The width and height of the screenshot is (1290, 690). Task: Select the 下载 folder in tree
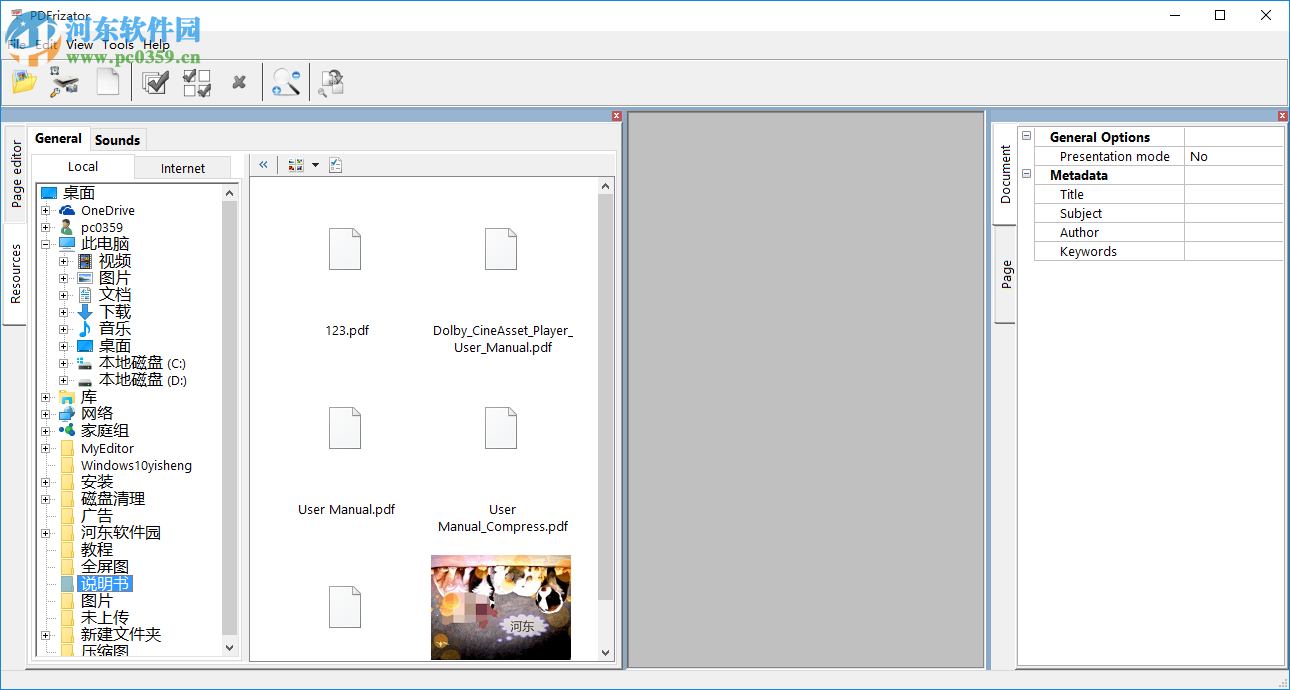pyautogui.click(x=115, y=312)
